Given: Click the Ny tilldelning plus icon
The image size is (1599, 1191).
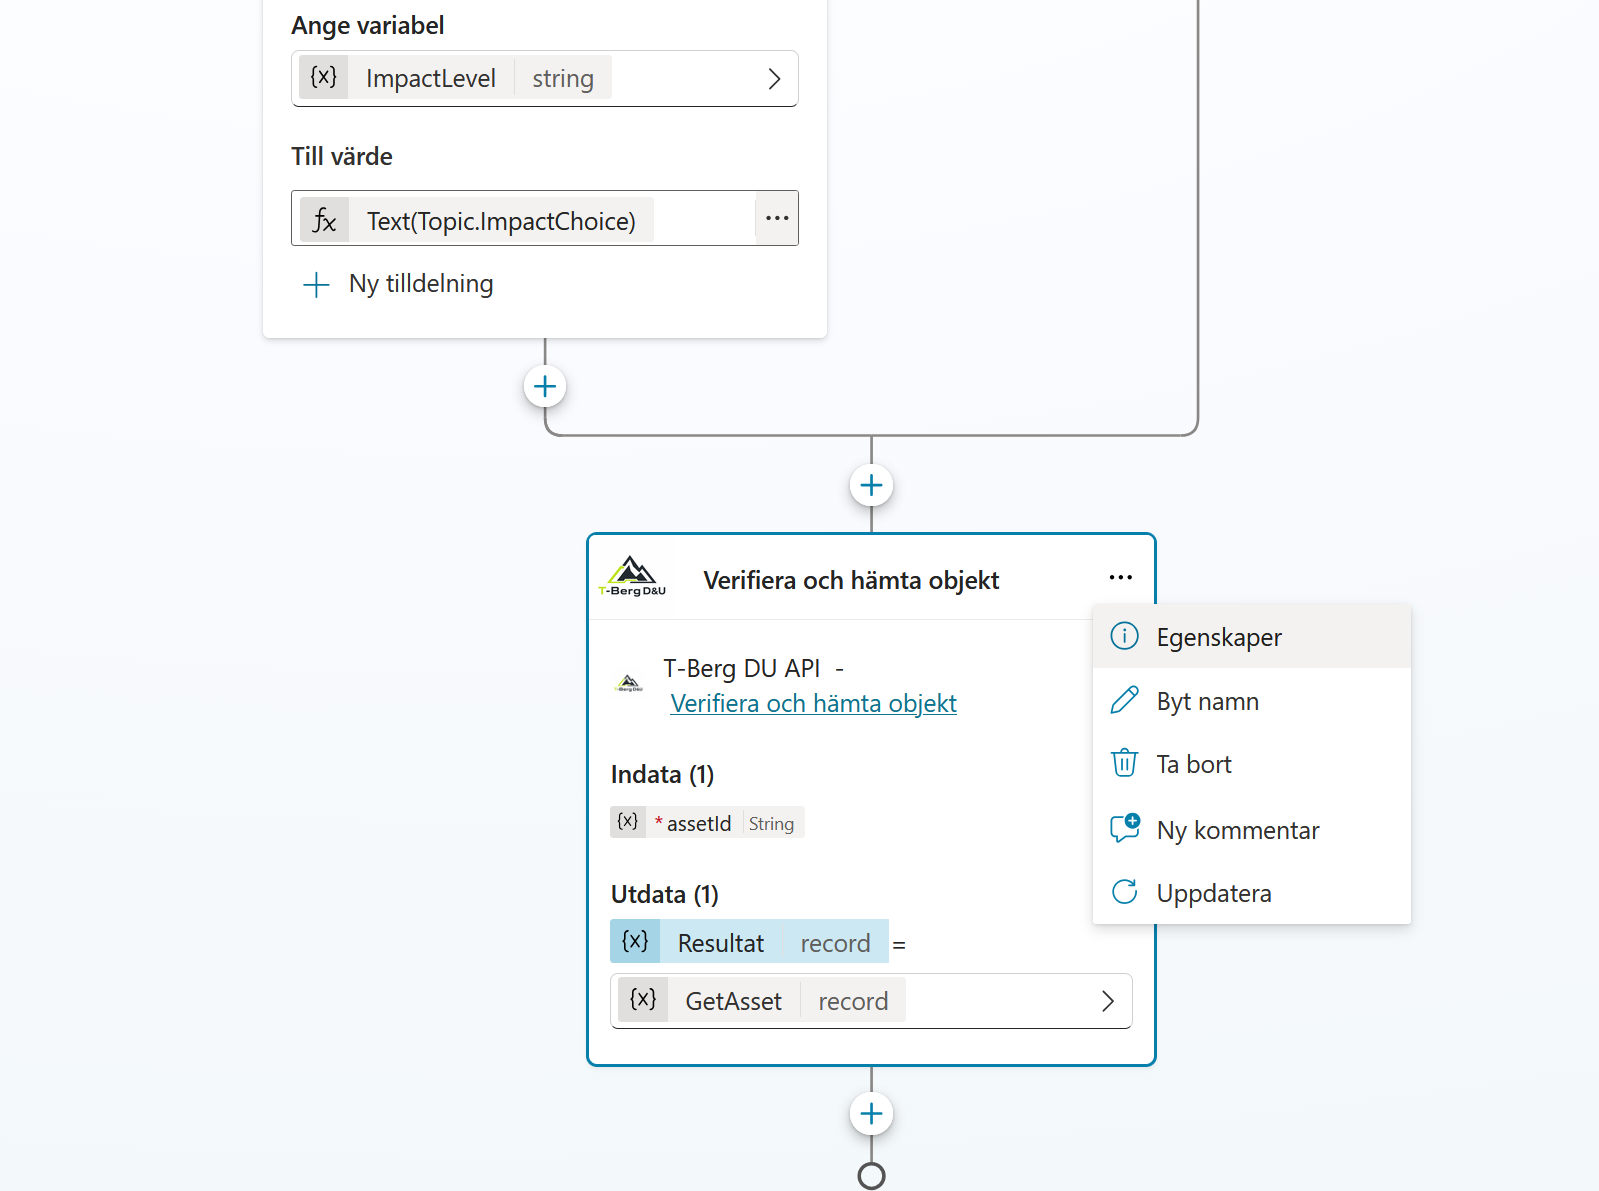Looking at the screenshot, I should pos(316,285).
